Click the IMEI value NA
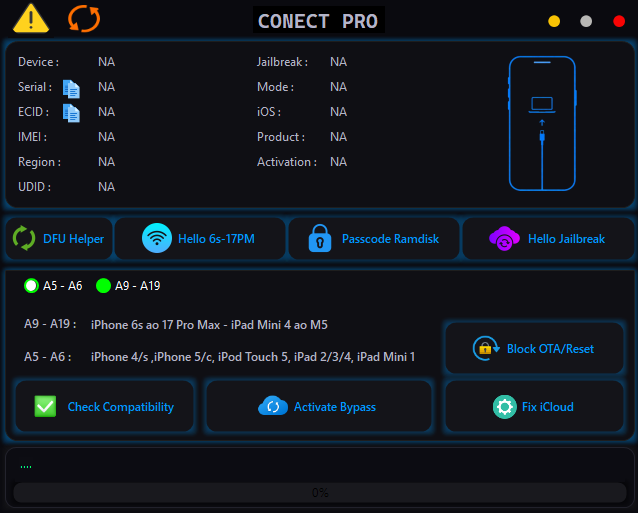The image size is (638, 513). [107, 137]
